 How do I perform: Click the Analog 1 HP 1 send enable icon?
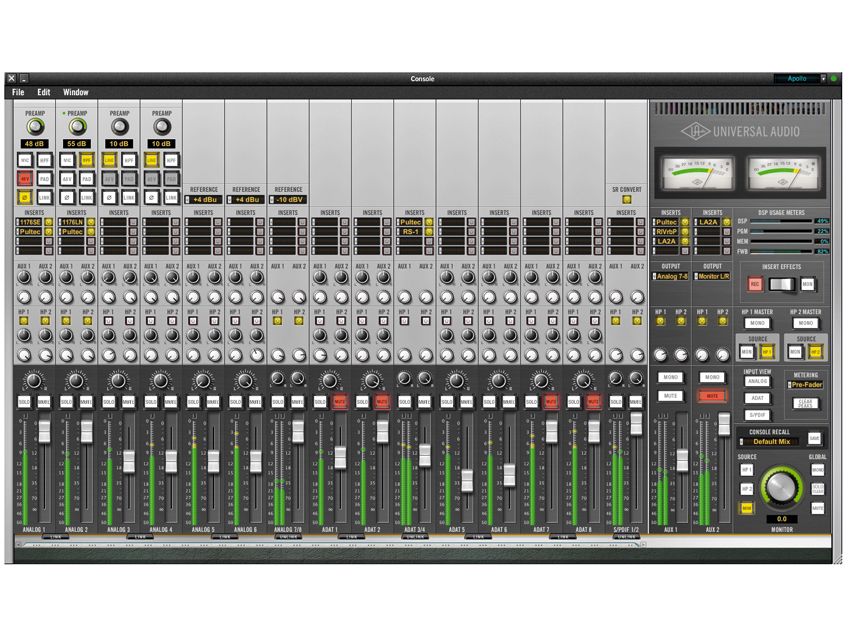[x=24, y=321]
